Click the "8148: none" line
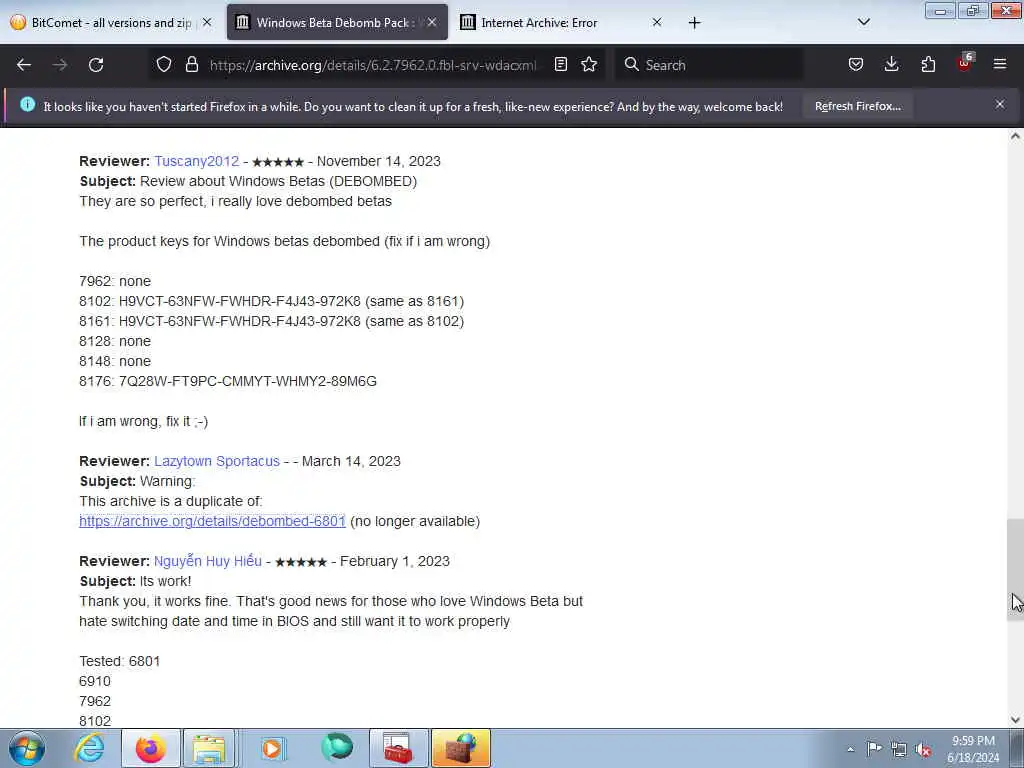The height and width of the screenshot is (768, 1024). click(115, 361)
